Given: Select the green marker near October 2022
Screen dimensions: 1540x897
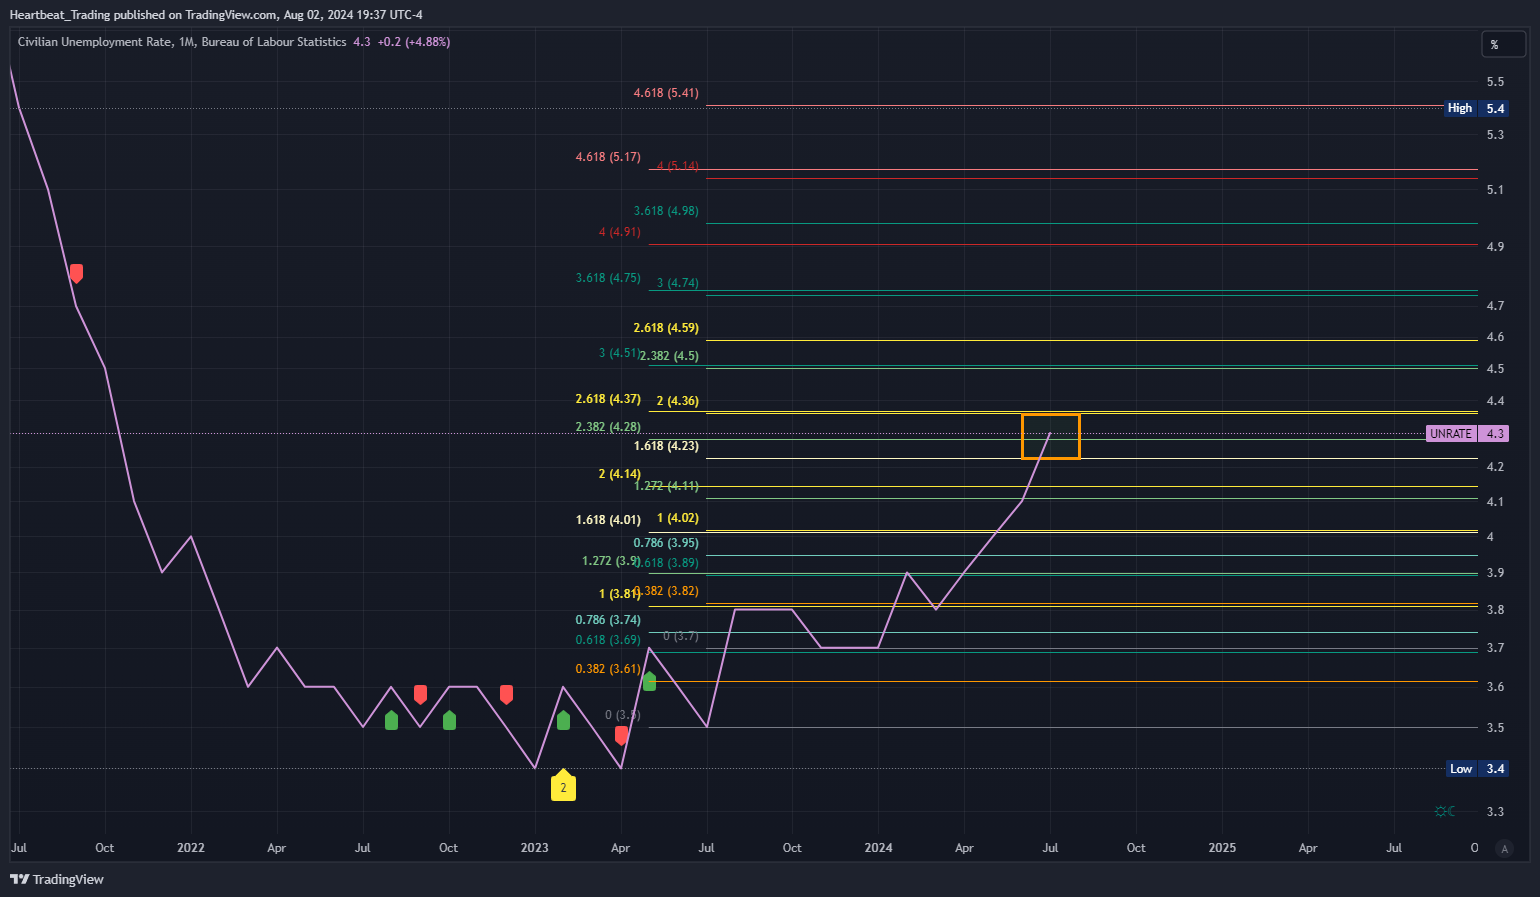Looking at the screenshot, I should click(449, 720).
